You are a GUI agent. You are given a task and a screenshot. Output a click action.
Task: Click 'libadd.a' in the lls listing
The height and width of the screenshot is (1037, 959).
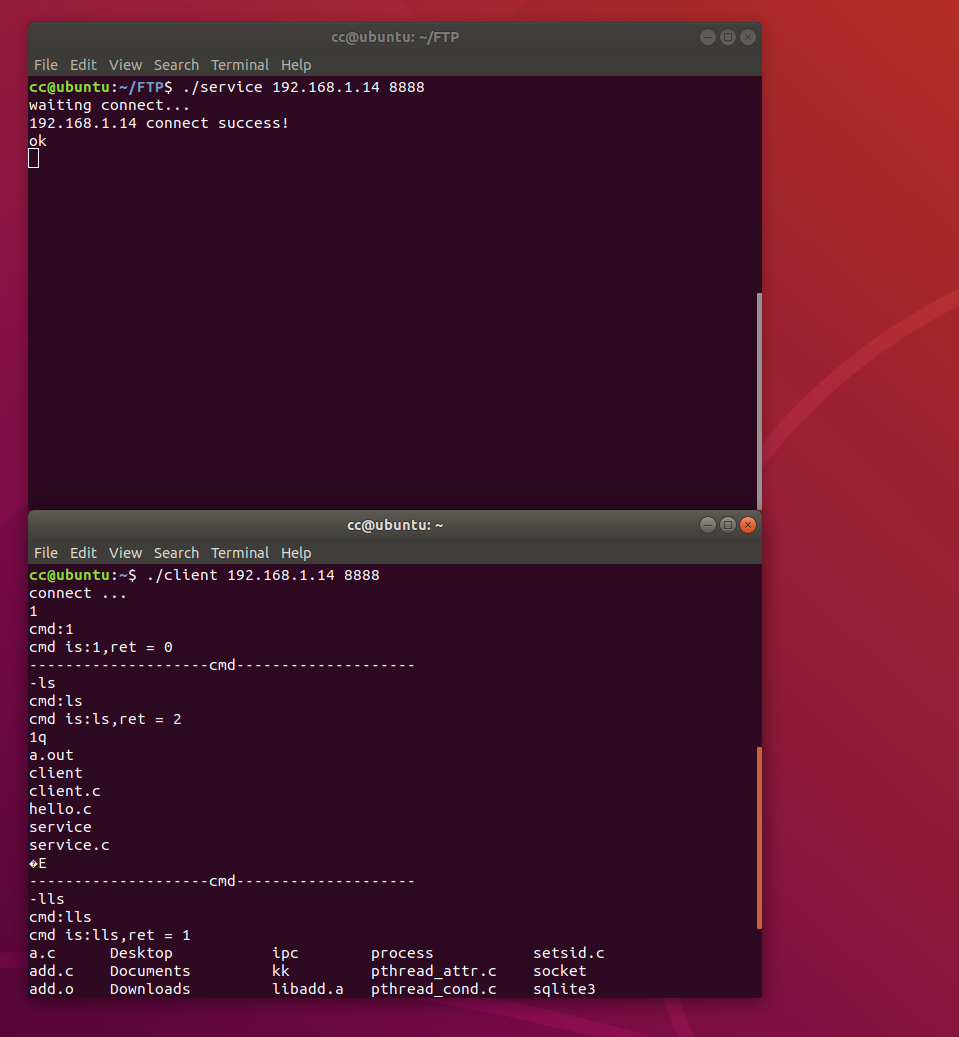coord(308,989)
